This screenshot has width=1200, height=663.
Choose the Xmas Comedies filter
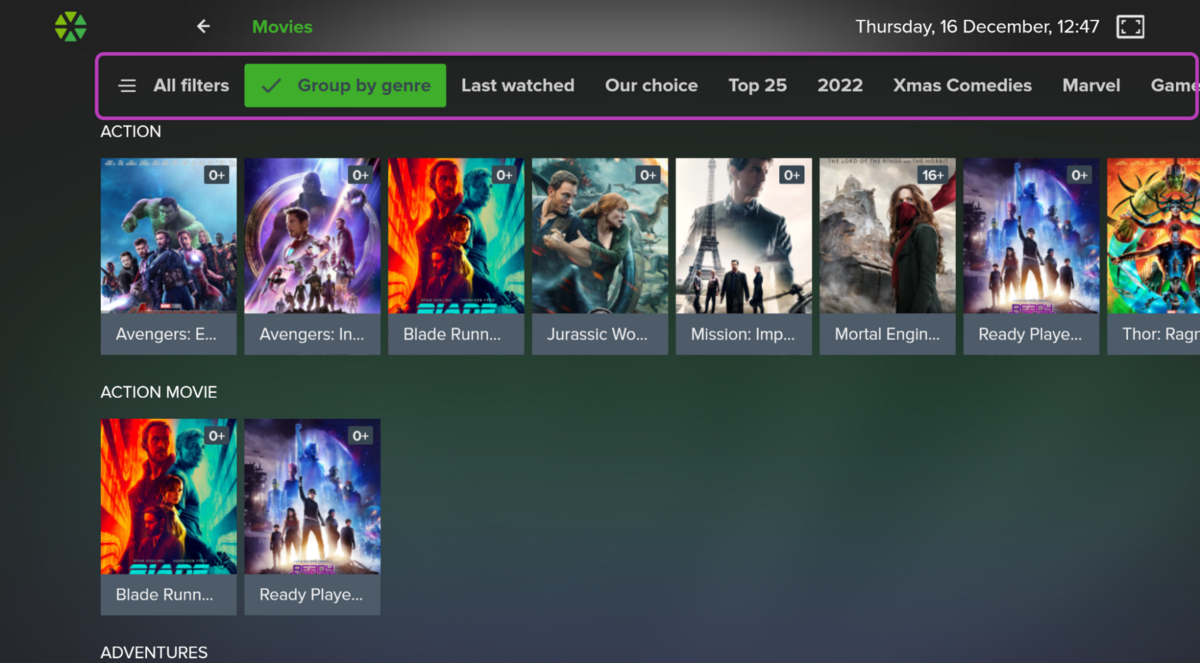tap(962, 86)
